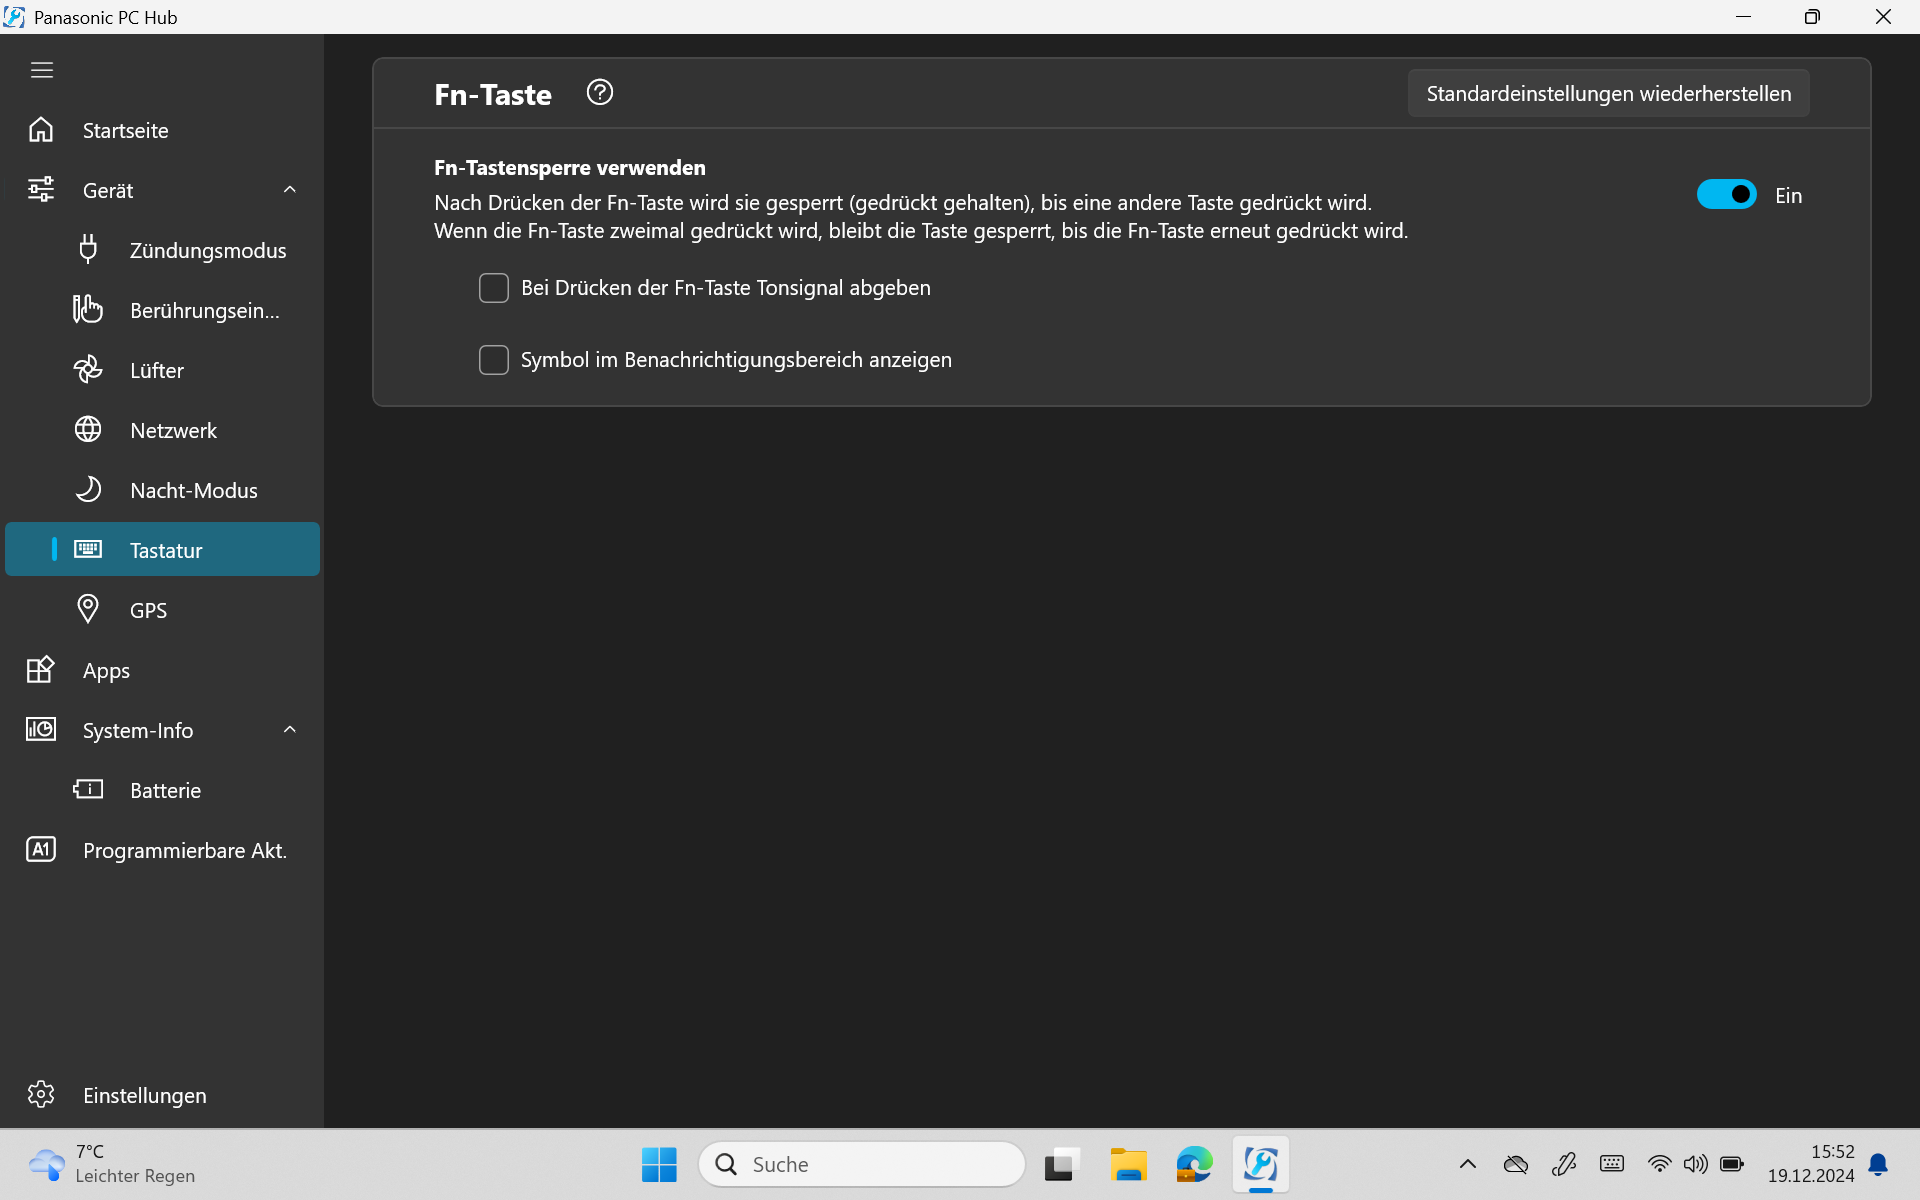Collapse the System-Info section chevron
This screenshot has width=1920, height=1200.
pyautogui.click(x=290, y=730)
